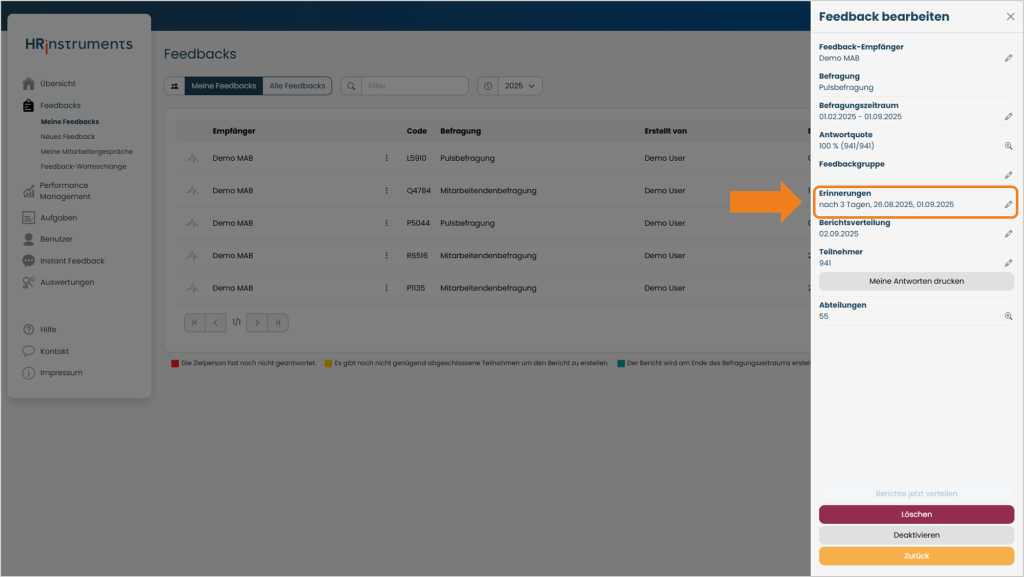Click the Impressum info icon
Viewport: 1024px width, 577px height.
click(28, 373)
